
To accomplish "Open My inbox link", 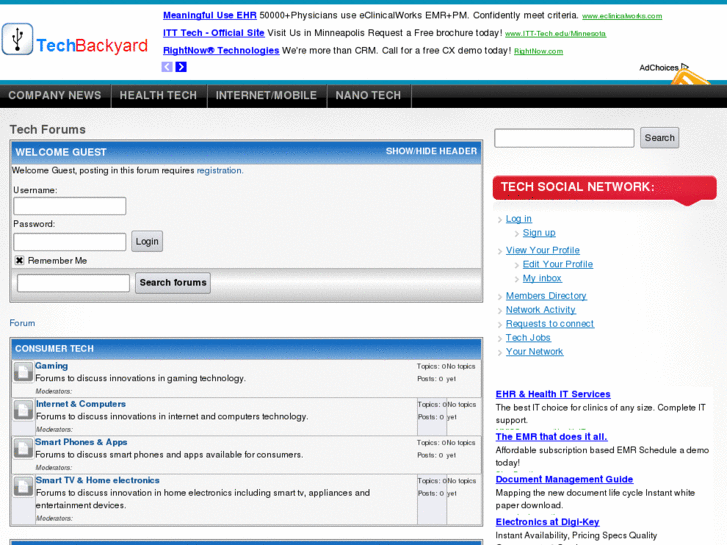I will (x=542, y=278).
